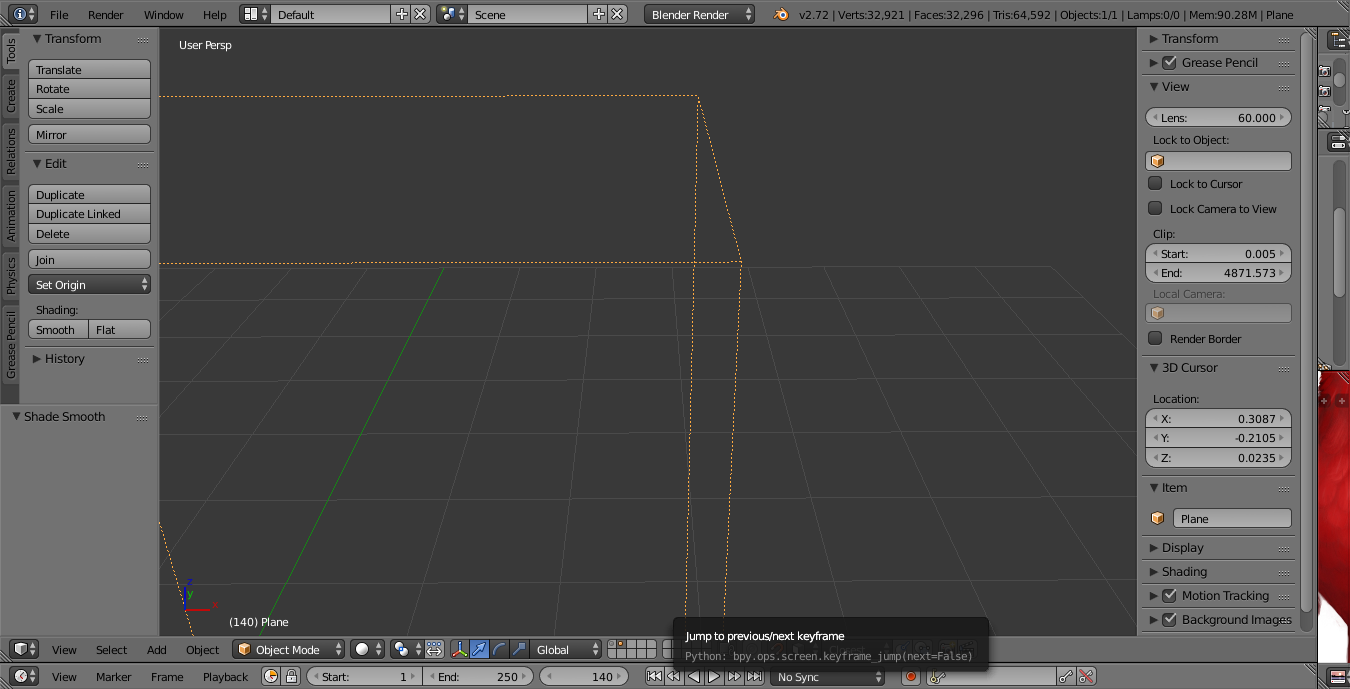Open the viewport shading sphere selector
This screenshot has height=689, width=1350.
tap(368, 649)
